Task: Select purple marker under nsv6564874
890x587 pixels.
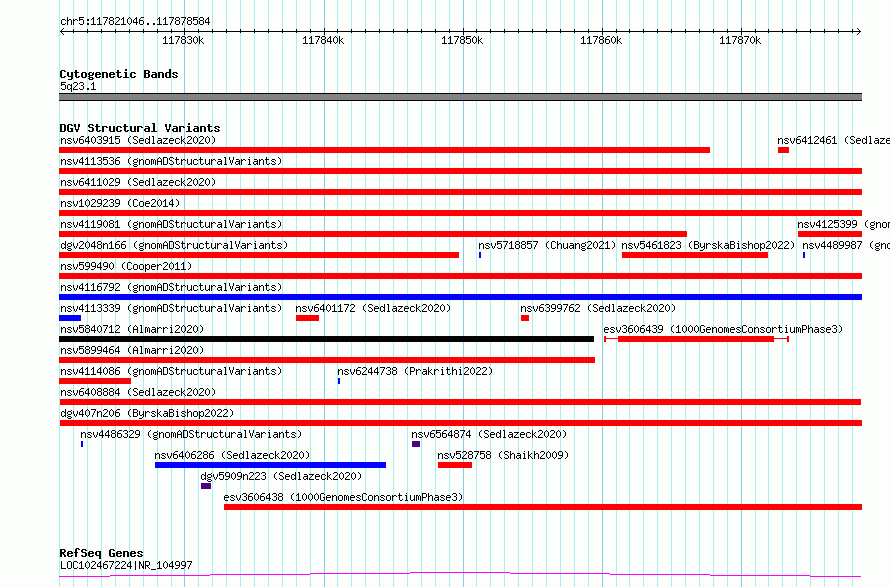Action: [x=416, y=444]
